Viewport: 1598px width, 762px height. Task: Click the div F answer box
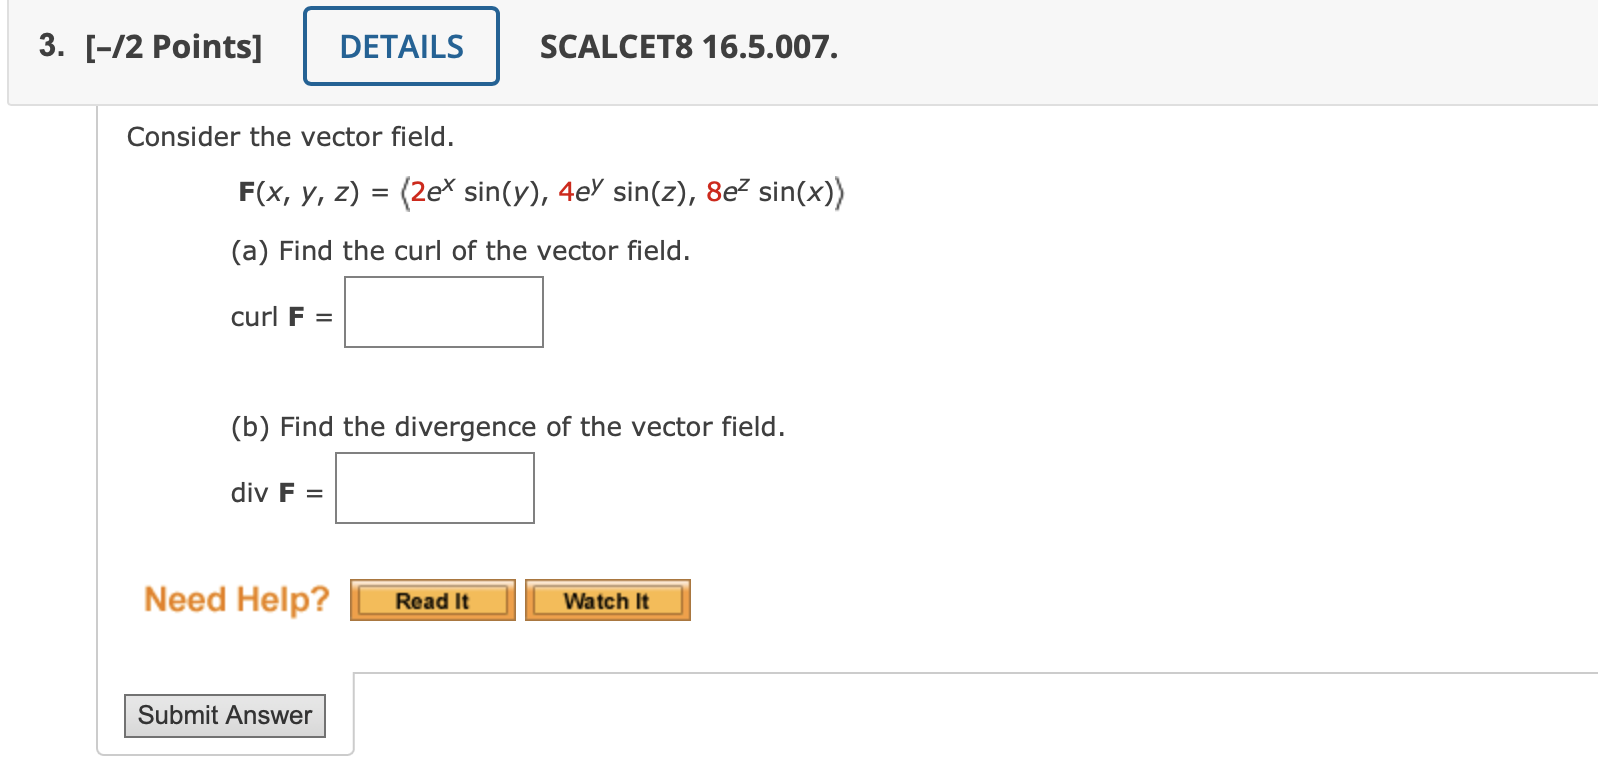pyautogui.click(x=435, y=488)
